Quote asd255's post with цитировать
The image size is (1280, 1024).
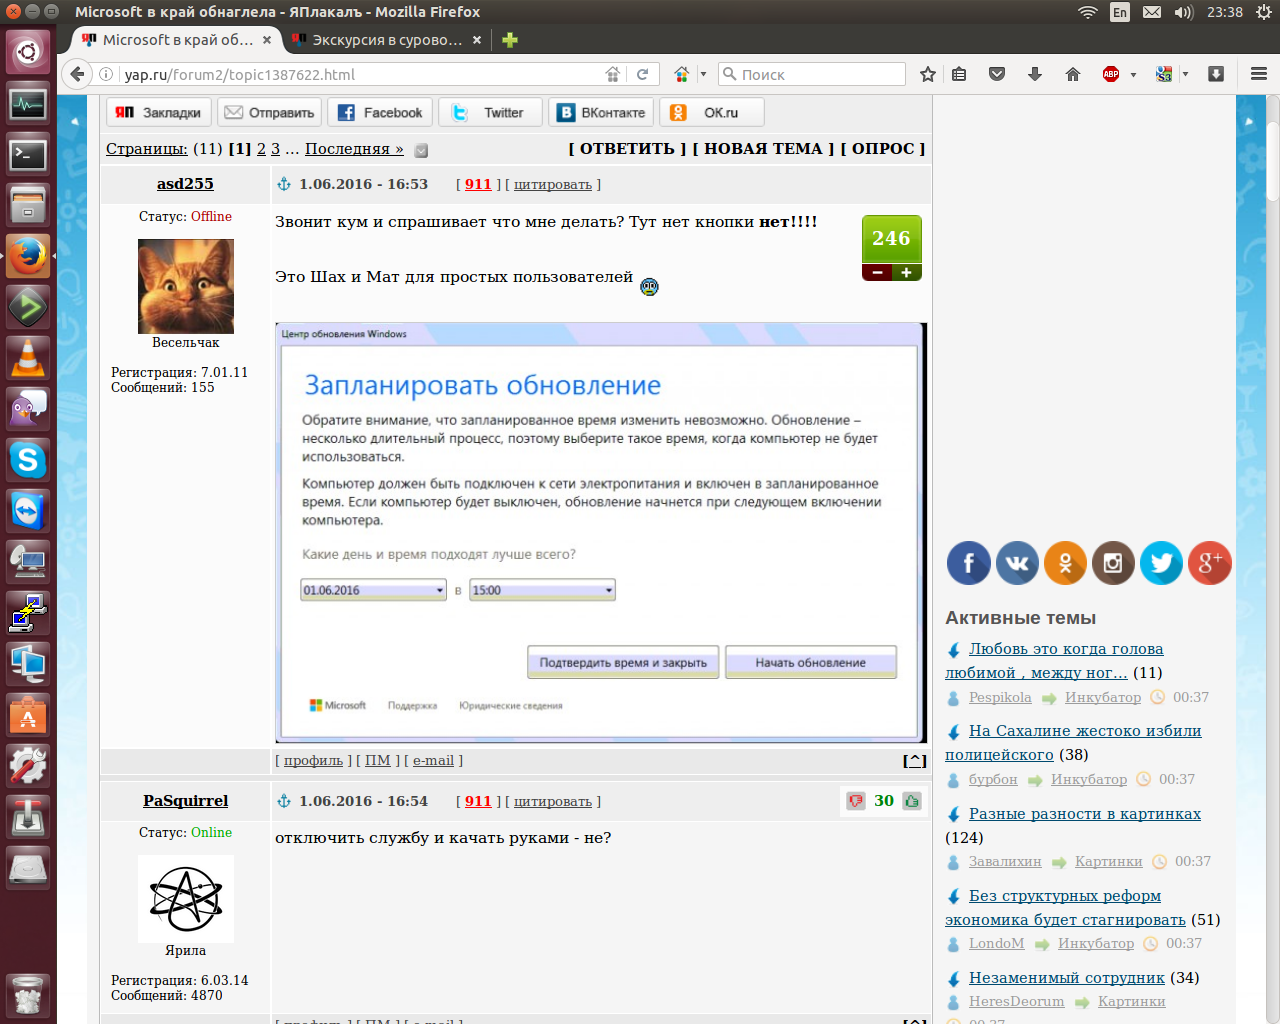(x=553, y=185)
